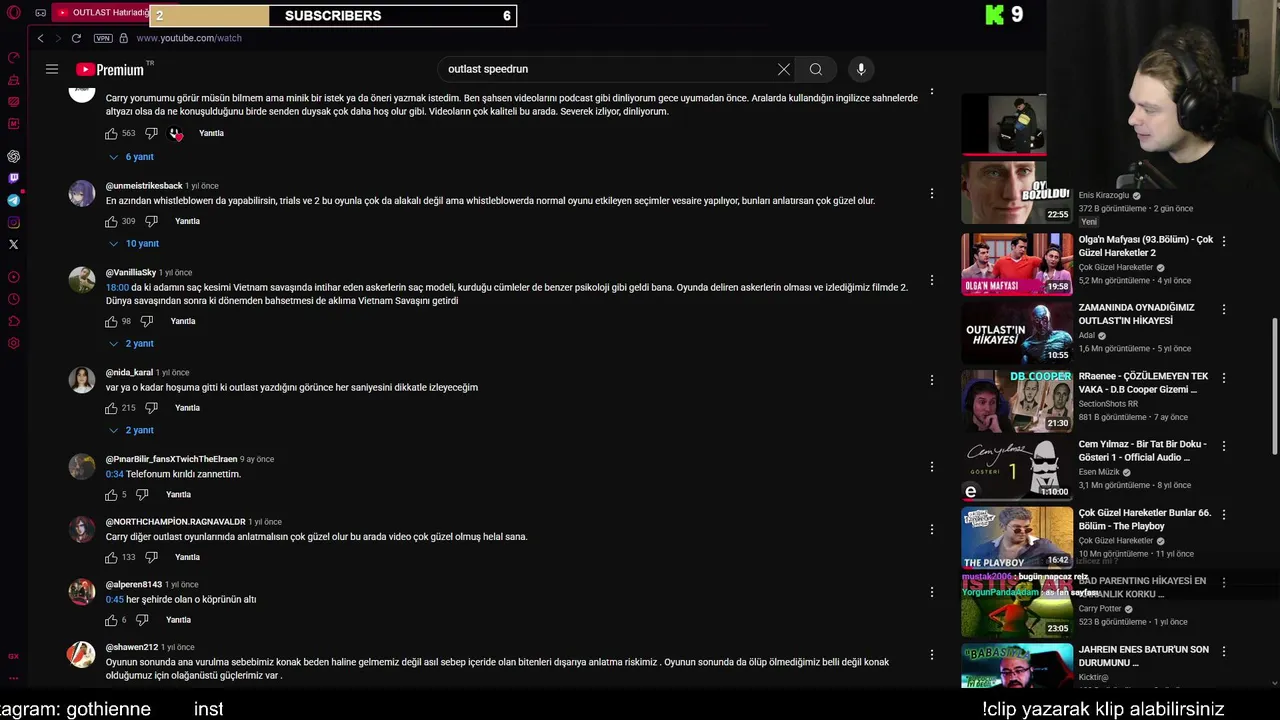Open The Playboy video thumbnail
Image resolution: width=1280 pixels, height=720 pixels.
(1017, 538)
